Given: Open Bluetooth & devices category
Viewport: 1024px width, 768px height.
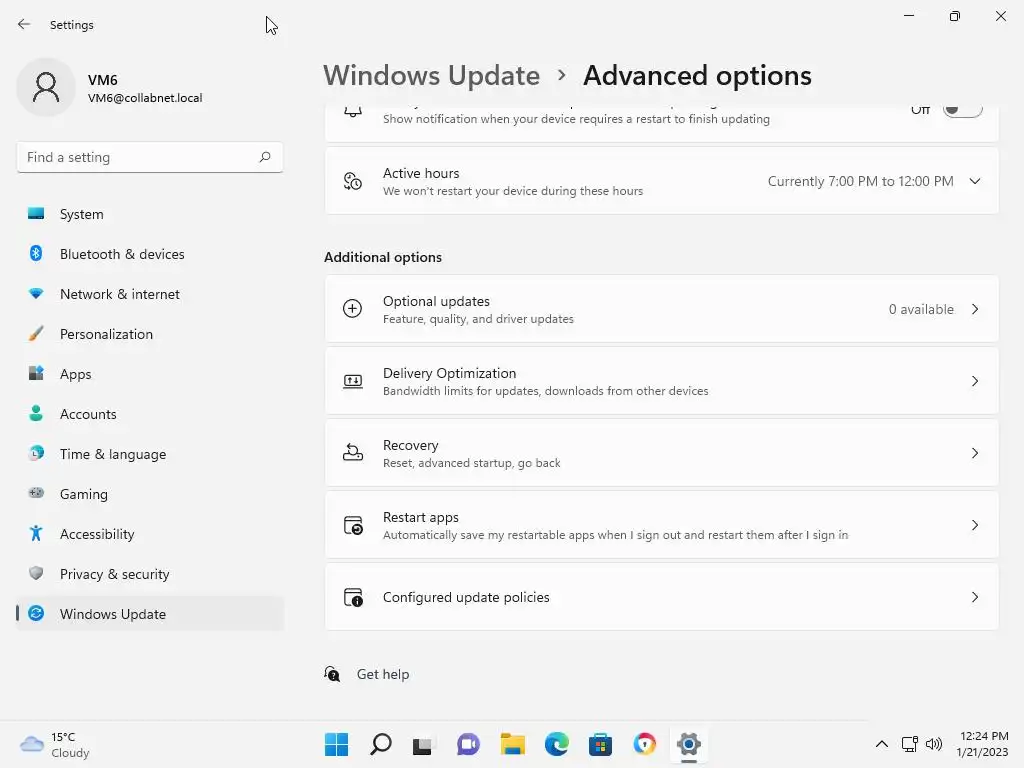Looking at the screenshot, I should pyautogui.click(x=150, y=254).
